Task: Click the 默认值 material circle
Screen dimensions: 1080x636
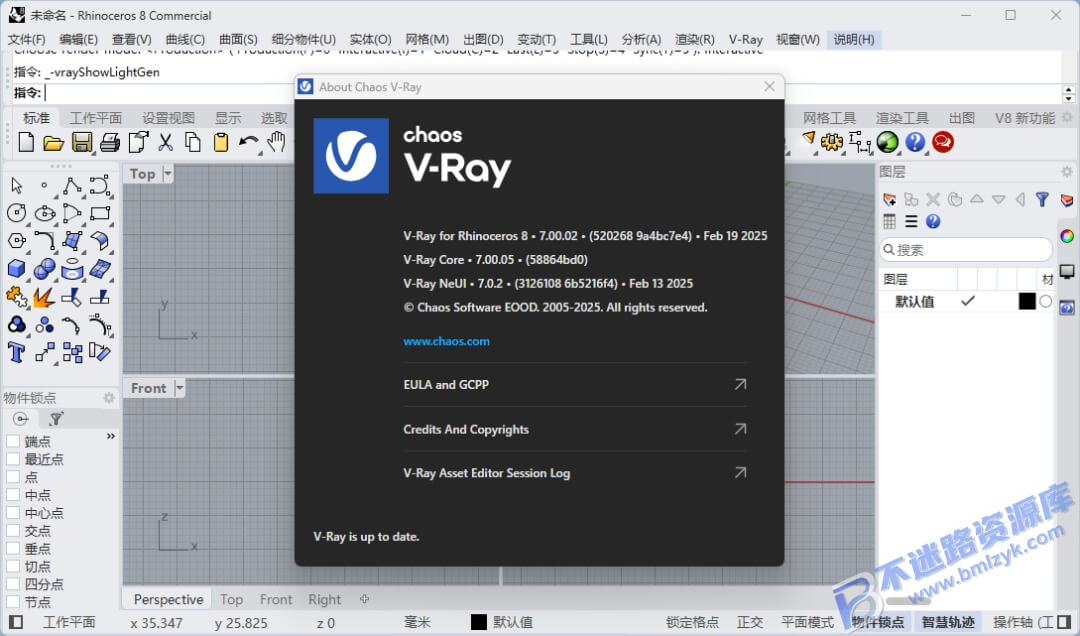Action: (1046, 301)
